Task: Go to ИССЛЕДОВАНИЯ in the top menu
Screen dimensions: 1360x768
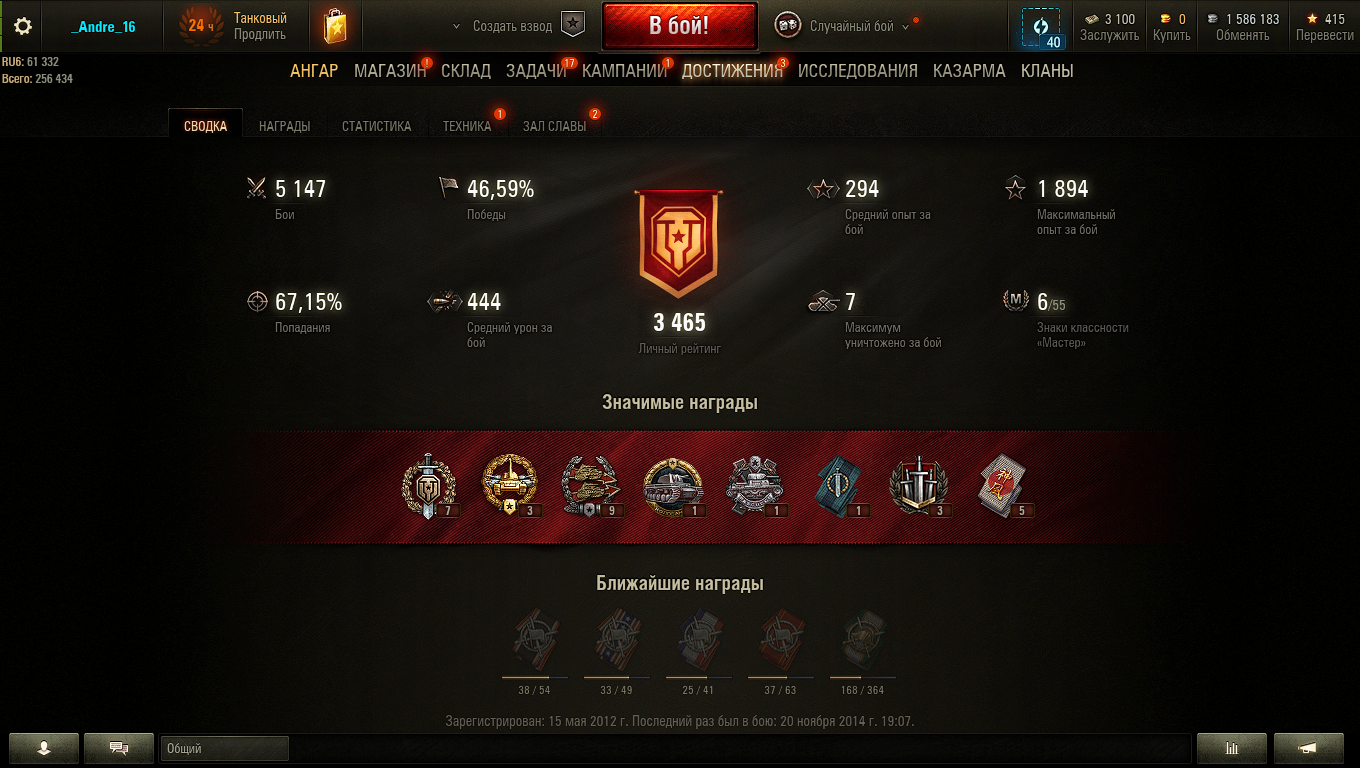Action: 858,71
